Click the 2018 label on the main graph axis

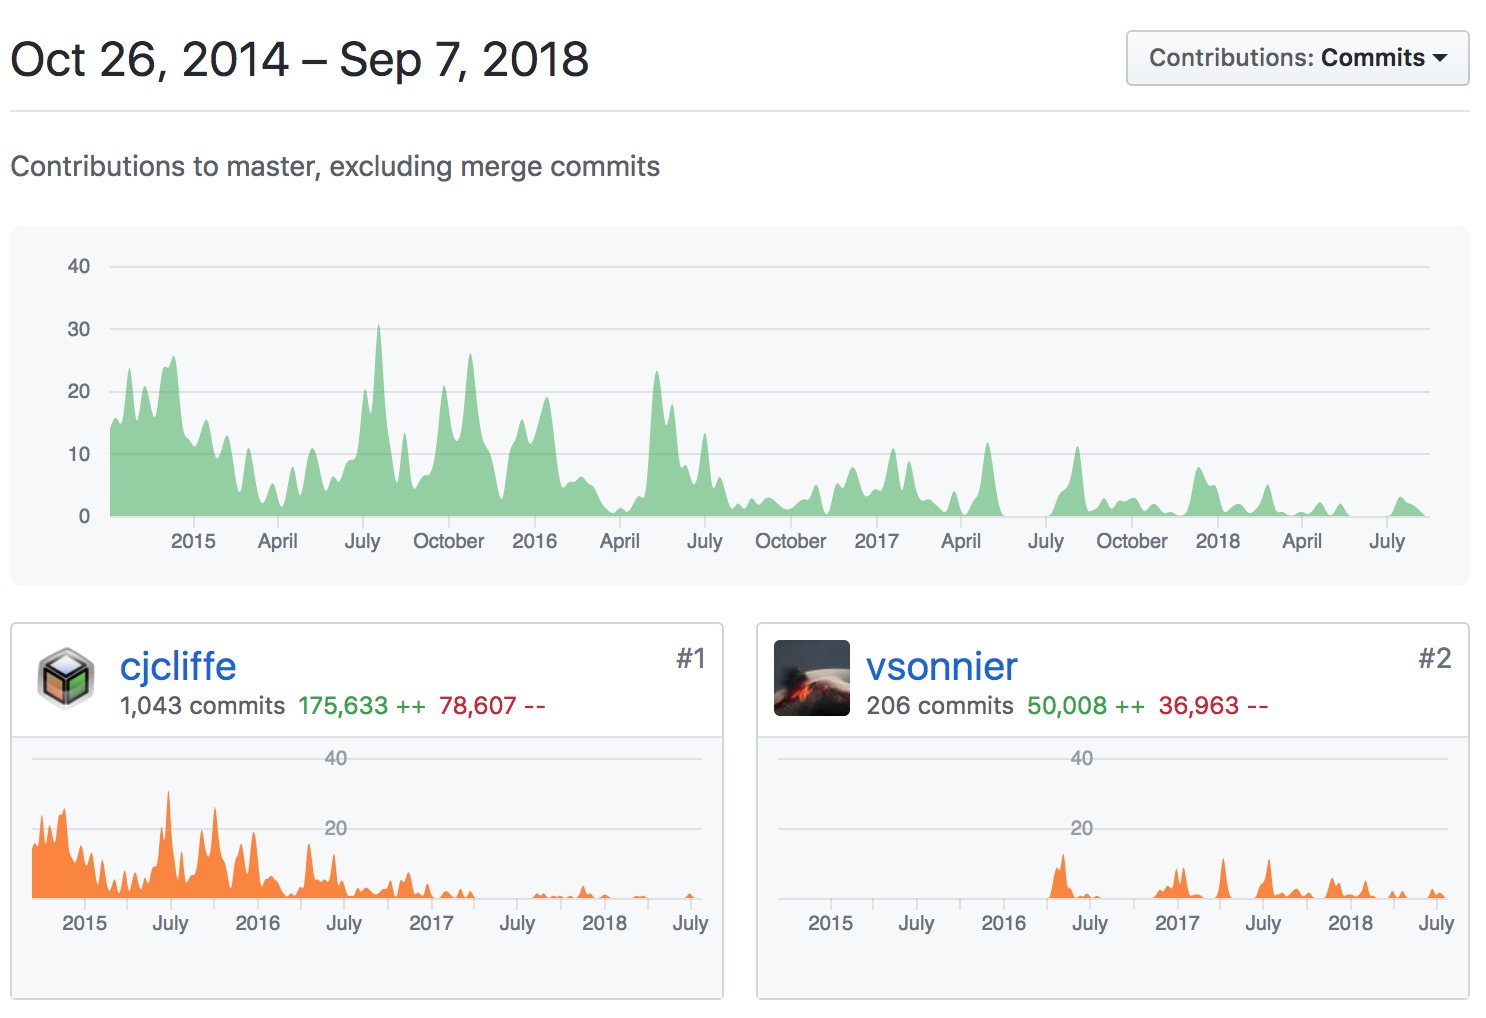1218,541
